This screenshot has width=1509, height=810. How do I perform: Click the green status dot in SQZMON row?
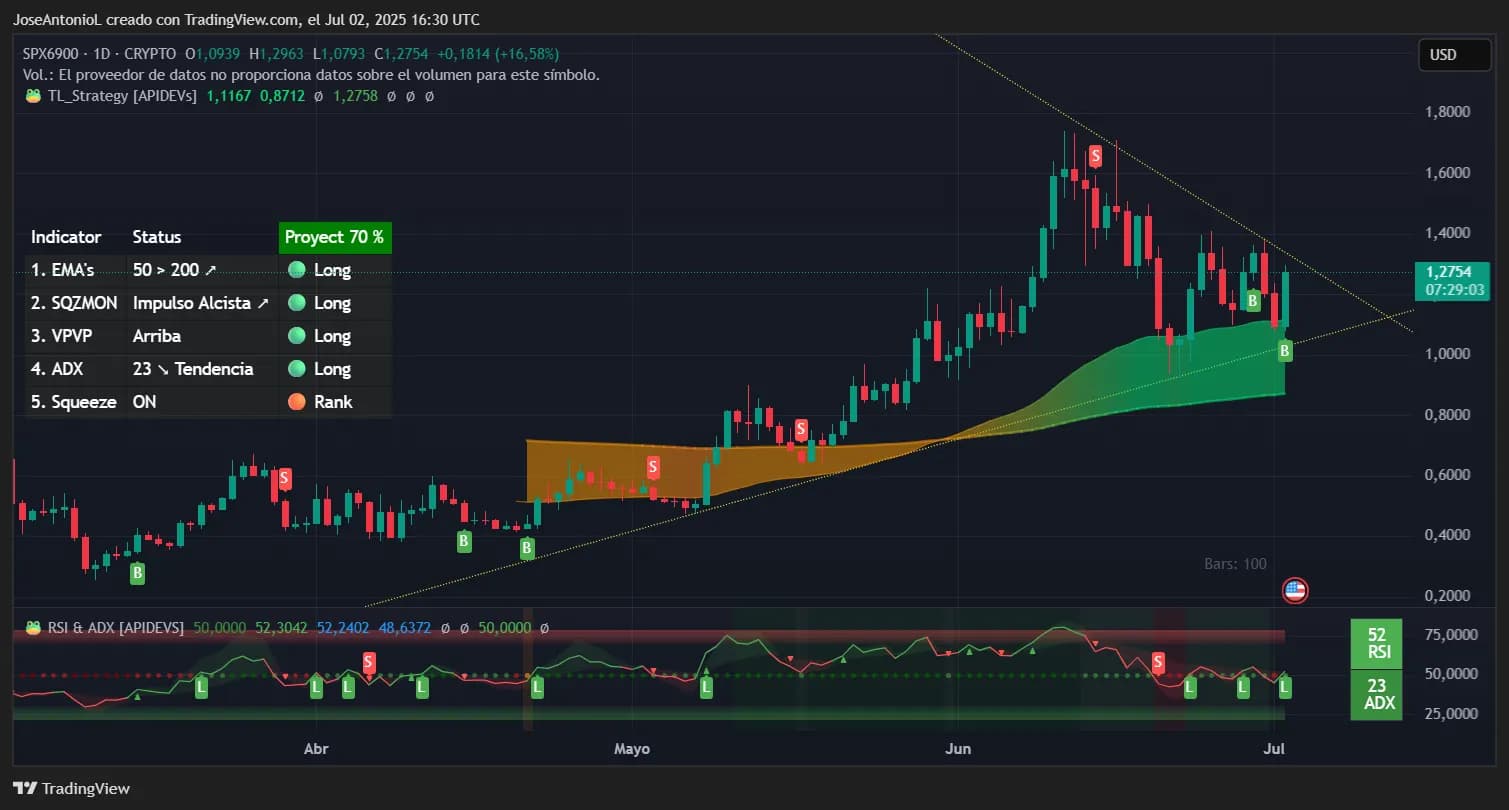296,303
